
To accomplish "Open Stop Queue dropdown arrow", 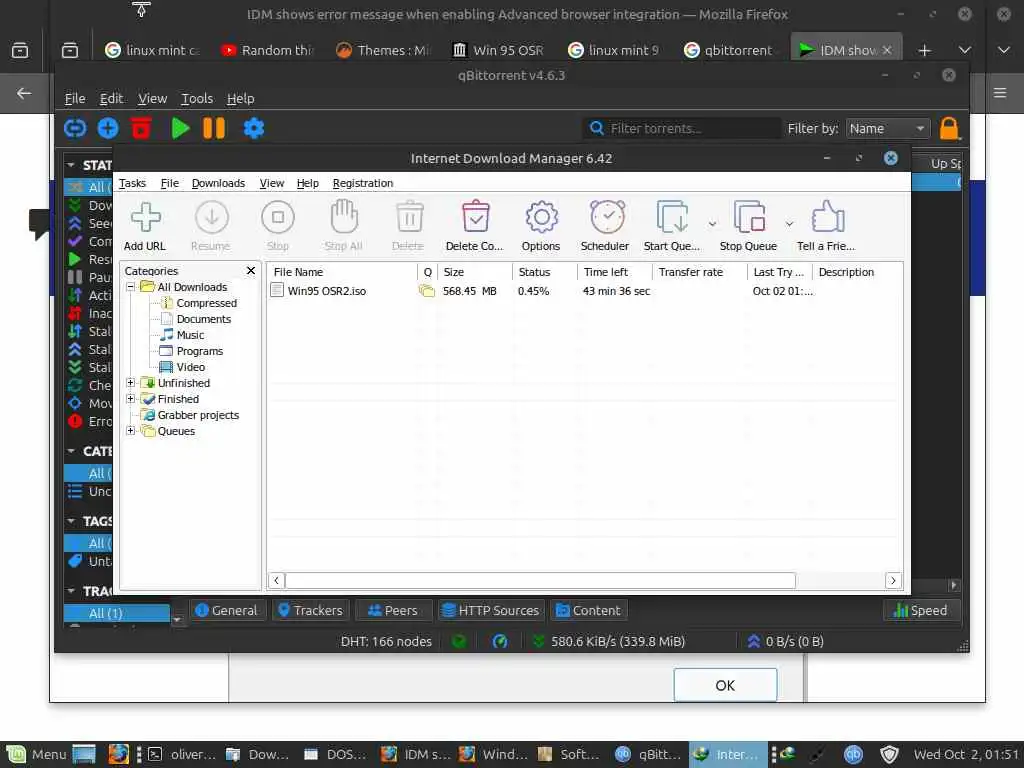I will (790, 224).
